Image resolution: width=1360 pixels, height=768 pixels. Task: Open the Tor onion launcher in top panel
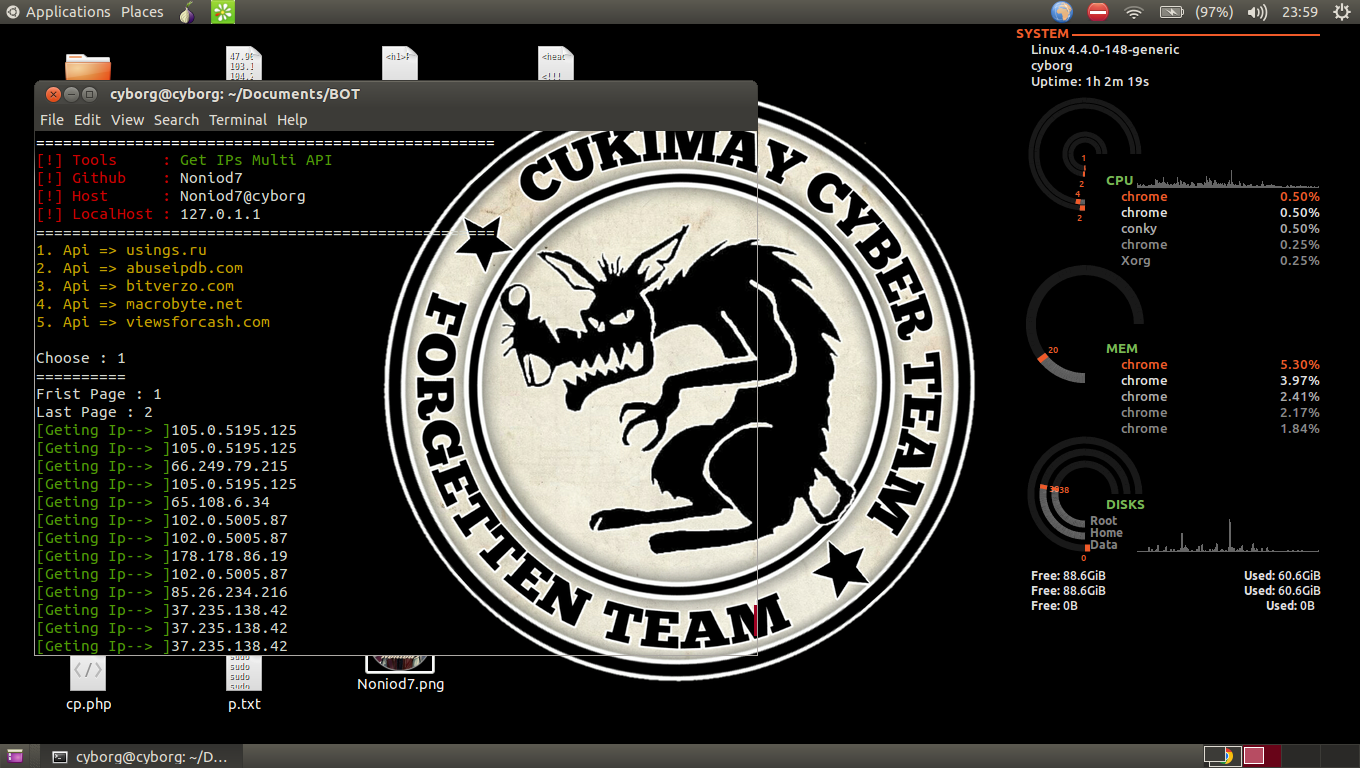[x=186, y=12]
